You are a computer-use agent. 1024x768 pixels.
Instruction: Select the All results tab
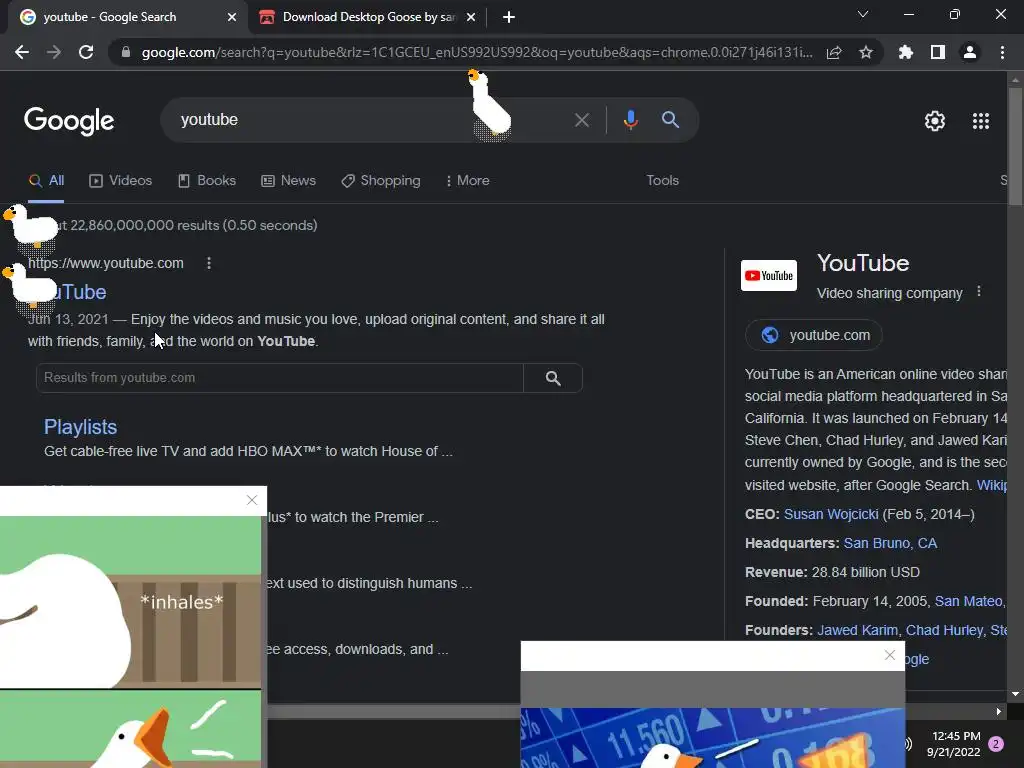[46, 181]
